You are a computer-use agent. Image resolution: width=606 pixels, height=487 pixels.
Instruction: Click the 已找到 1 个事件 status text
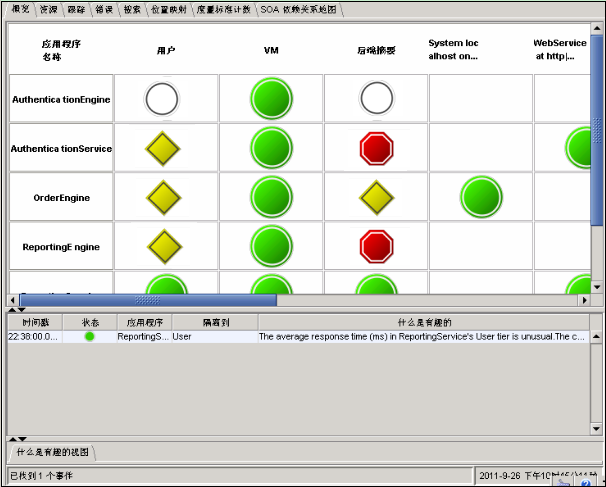41,475
